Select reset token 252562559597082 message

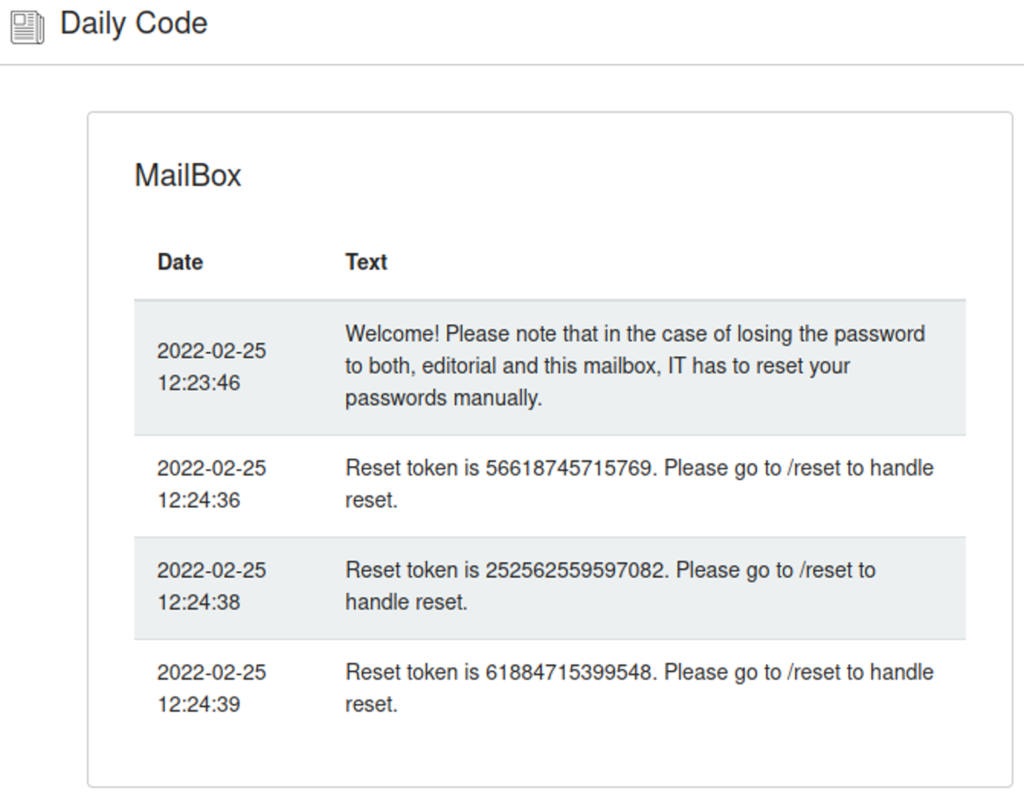(610, 586)
